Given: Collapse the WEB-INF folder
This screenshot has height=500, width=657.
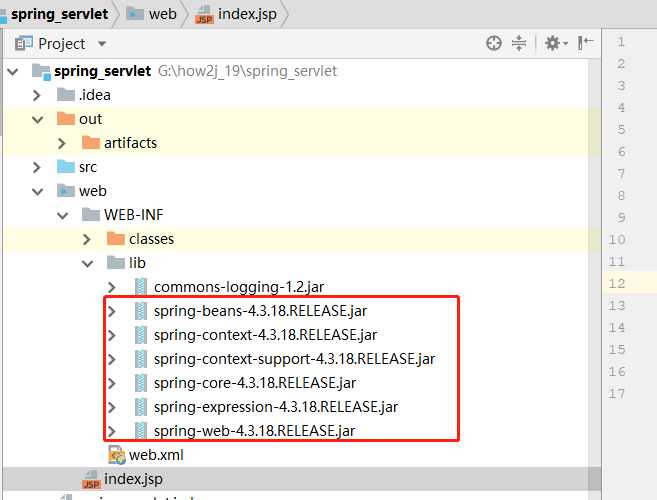Looking at the screenshot, I should click(x=63, y=216).
